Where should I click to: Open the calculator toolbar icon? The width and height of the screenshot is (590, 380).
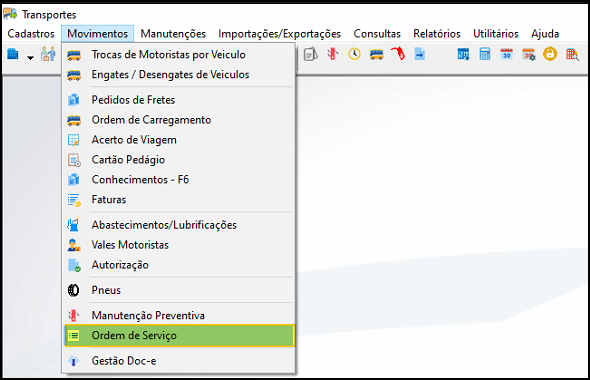pos(485,54)
